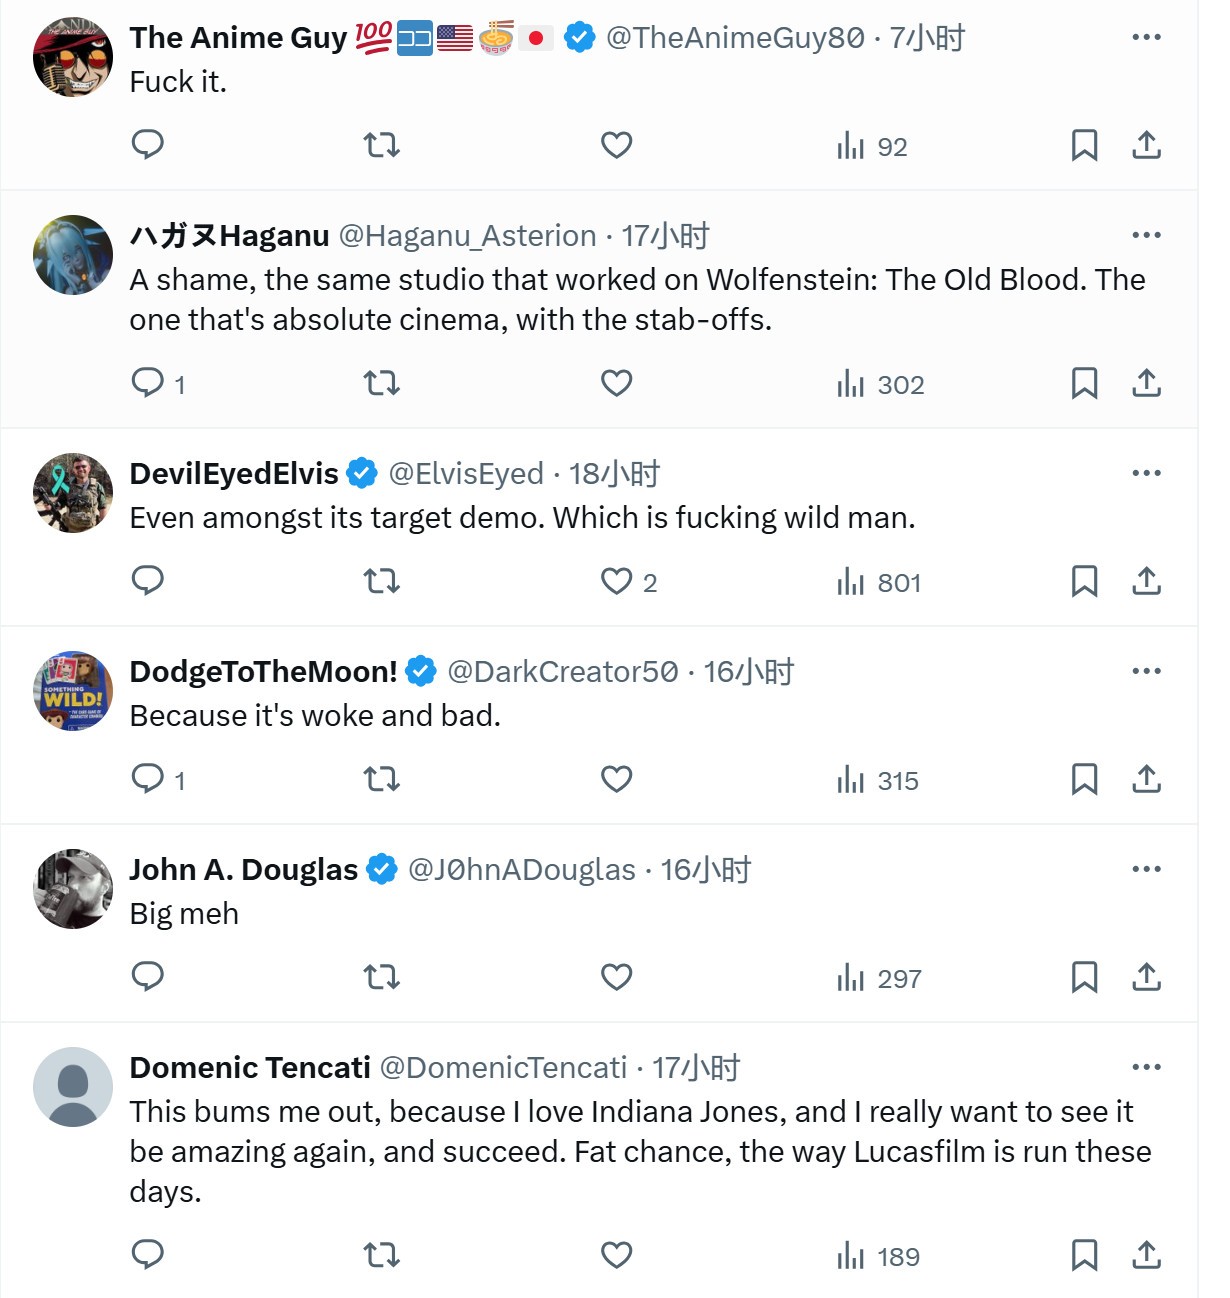Open the @ElvisEyed tweet timestamp

tap(614, 474)
